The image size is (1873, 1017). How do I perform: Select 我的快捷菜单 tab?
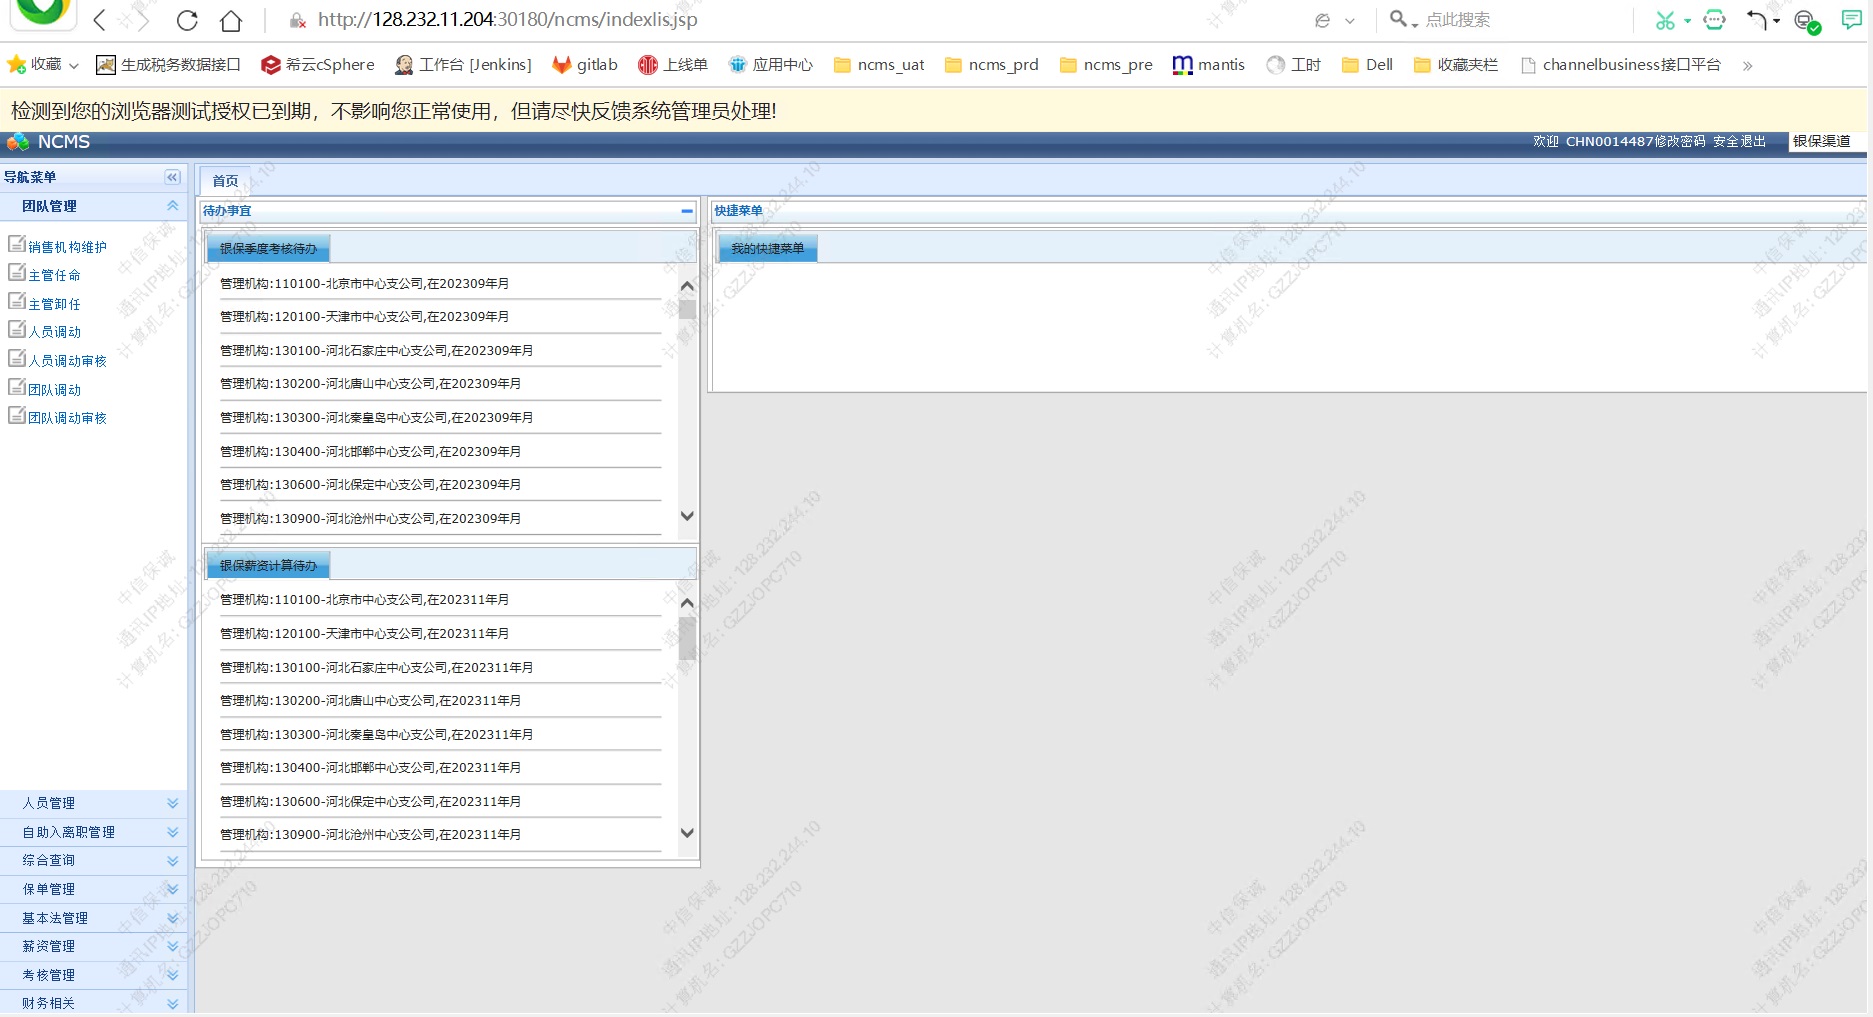click(767, 249)
